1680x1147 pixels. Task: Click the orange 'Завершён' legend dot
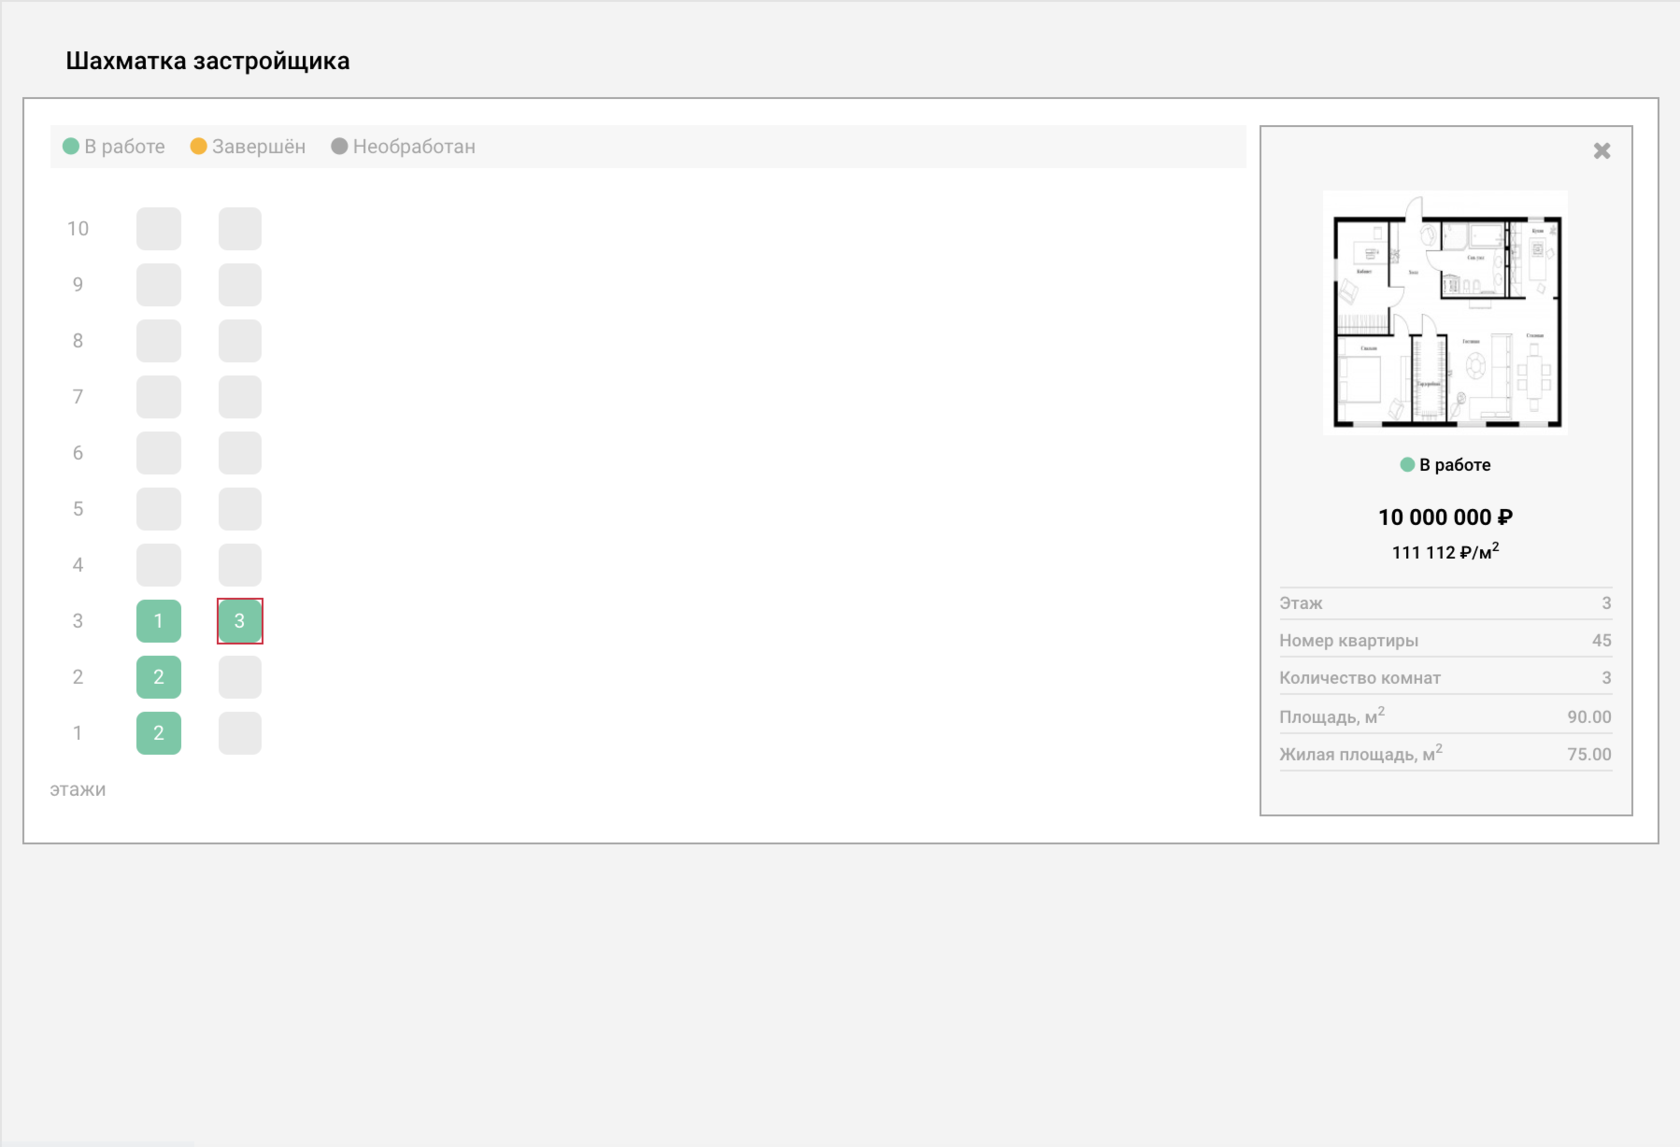pos(198,146)
